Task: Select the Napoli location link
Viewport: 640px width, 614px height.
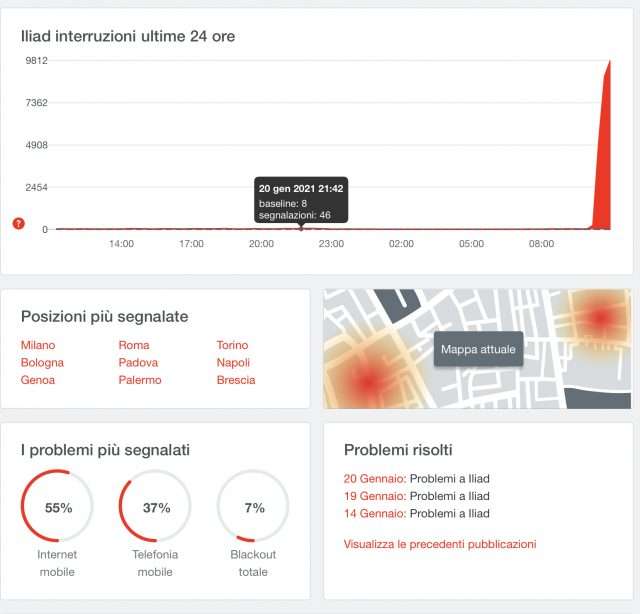Action: pos(233,363)
